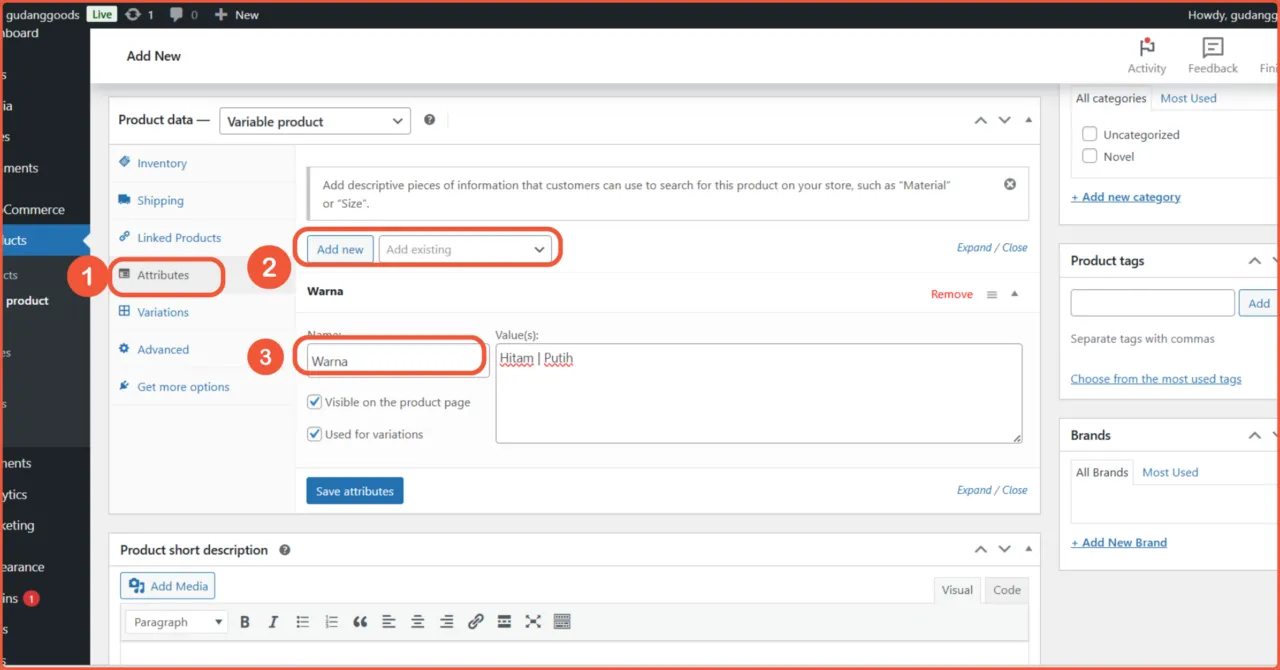Insert a bulleted list in the editor
The height and width of the screenshot is (670, 1280).
click(302, 621)
